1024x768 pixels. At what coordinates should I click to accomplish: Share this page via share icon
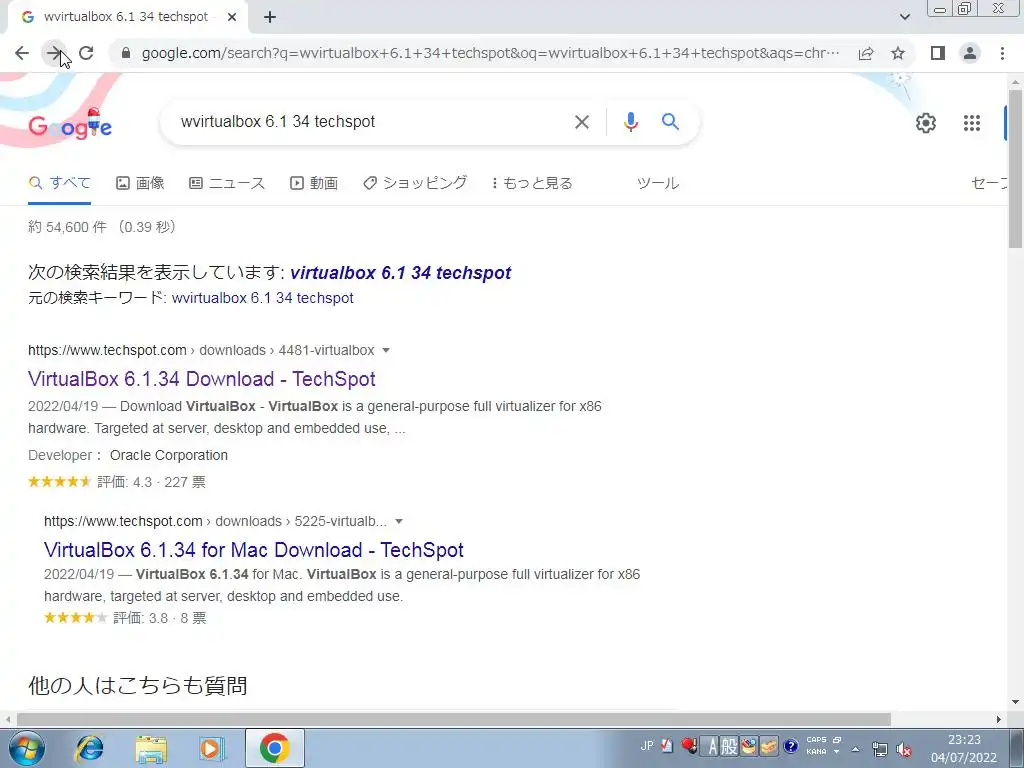pyautogui.click(x=866, y=53)
